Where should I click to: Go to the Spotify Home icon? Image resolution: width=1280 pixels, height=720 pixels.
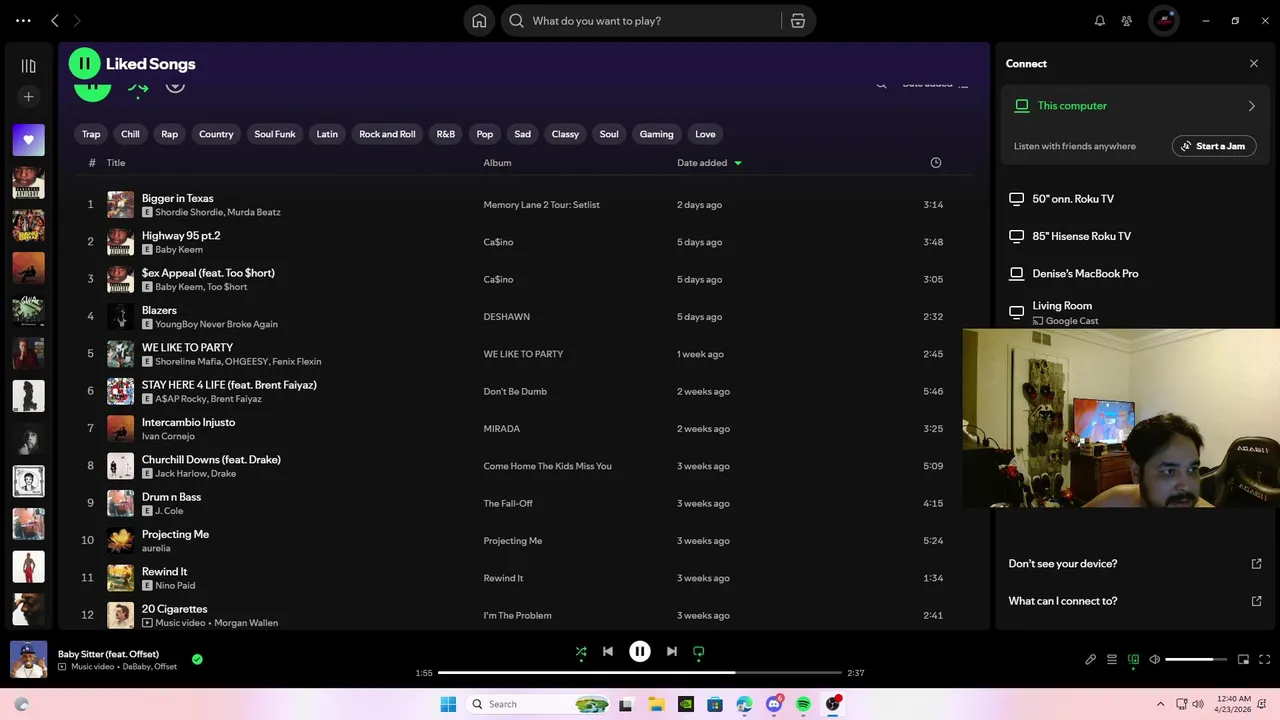(x=479, y=21)
